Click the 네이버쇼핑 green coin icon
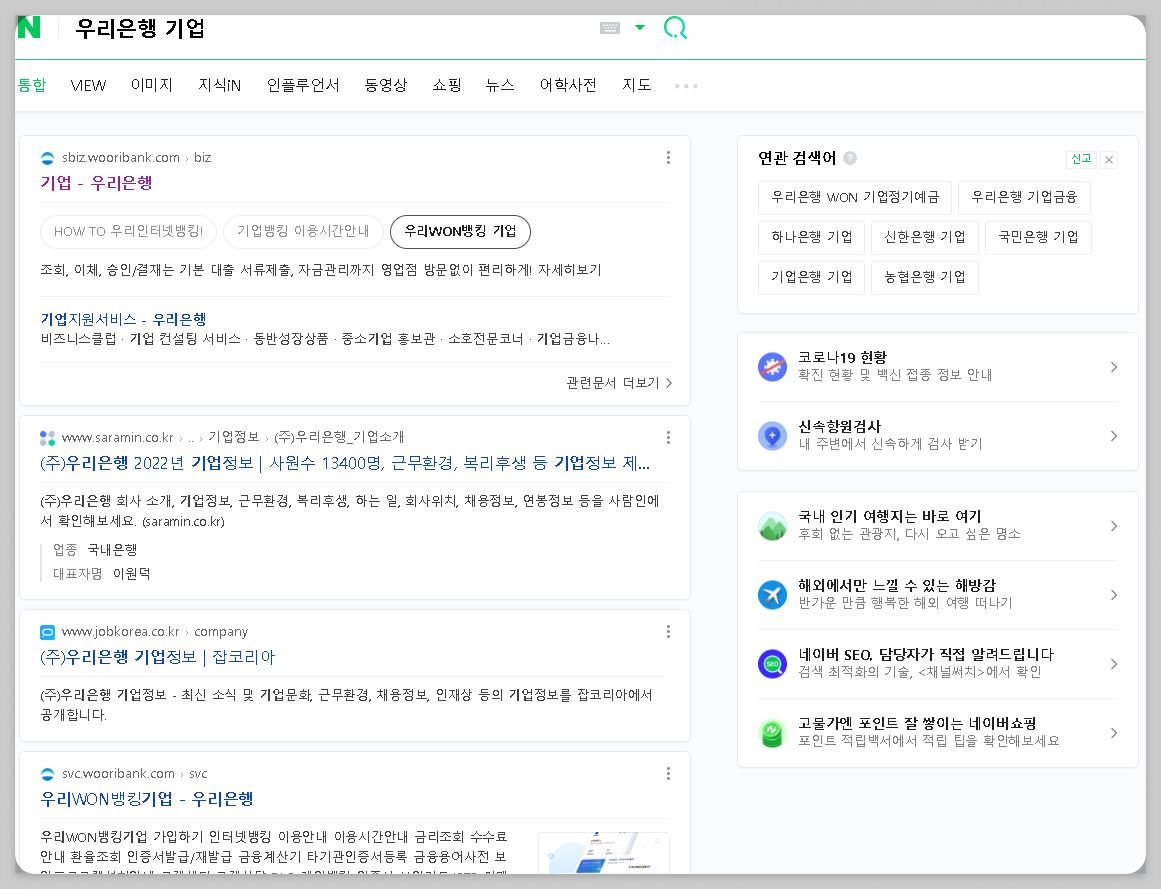 click(772, 733)
